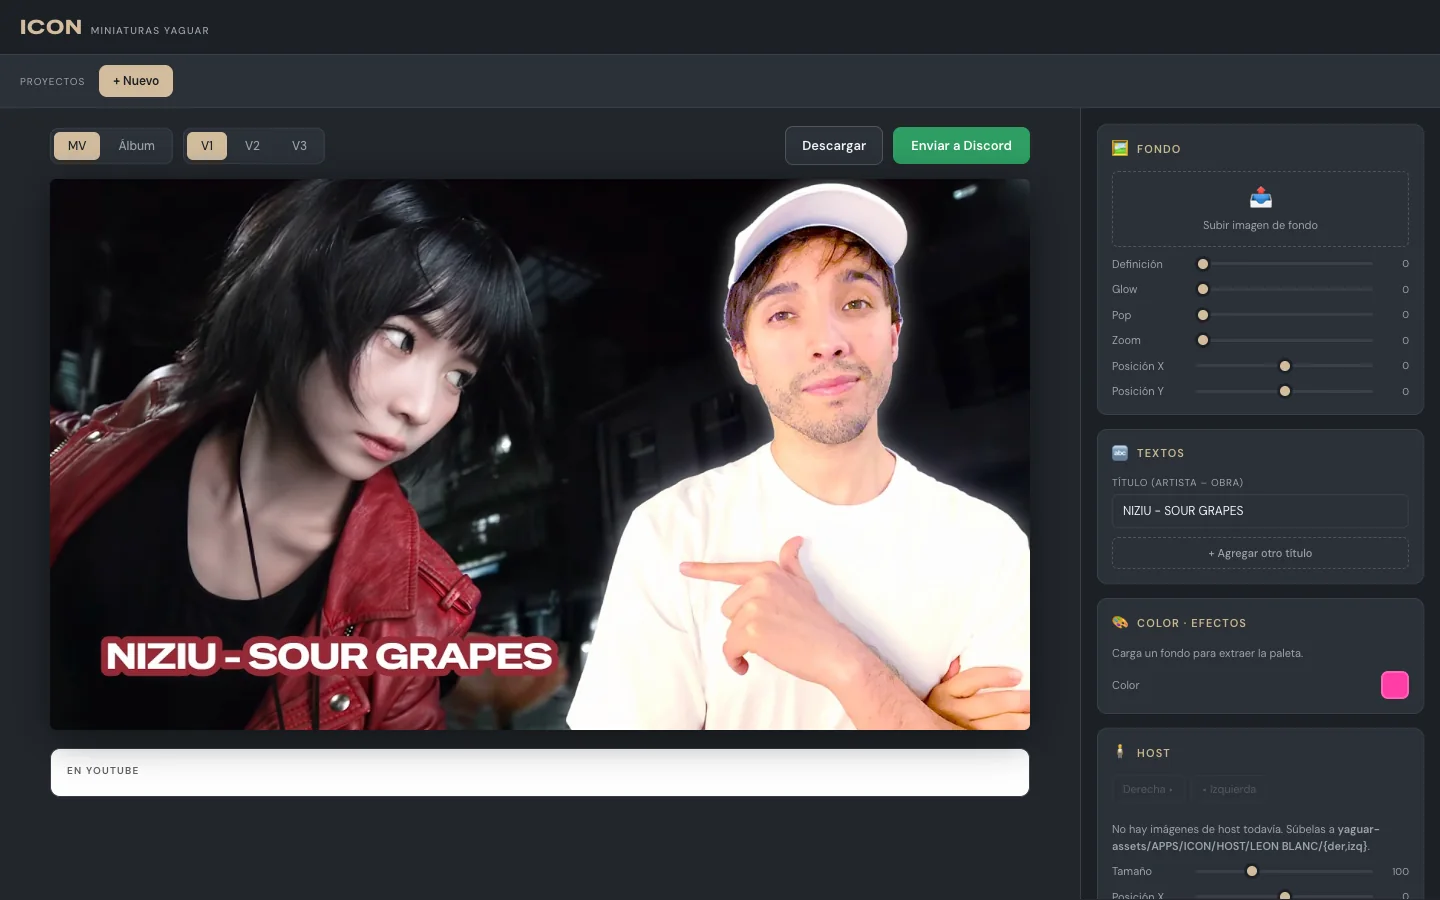The width and height of the screenshot is (1440, 900).
Task: Click the EN YOUTUBE preview panel
Action: point(540,772)
